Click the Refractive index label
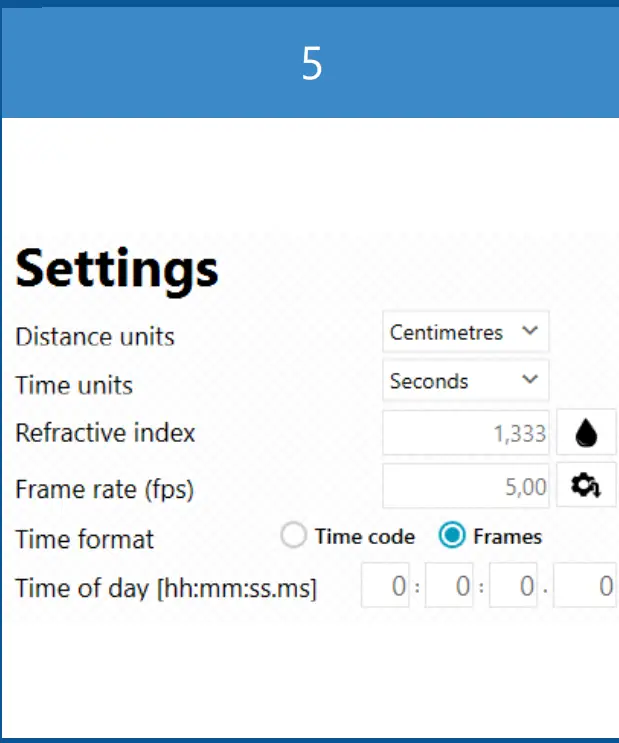Viewport: 619px width, 743px height. 105,433
